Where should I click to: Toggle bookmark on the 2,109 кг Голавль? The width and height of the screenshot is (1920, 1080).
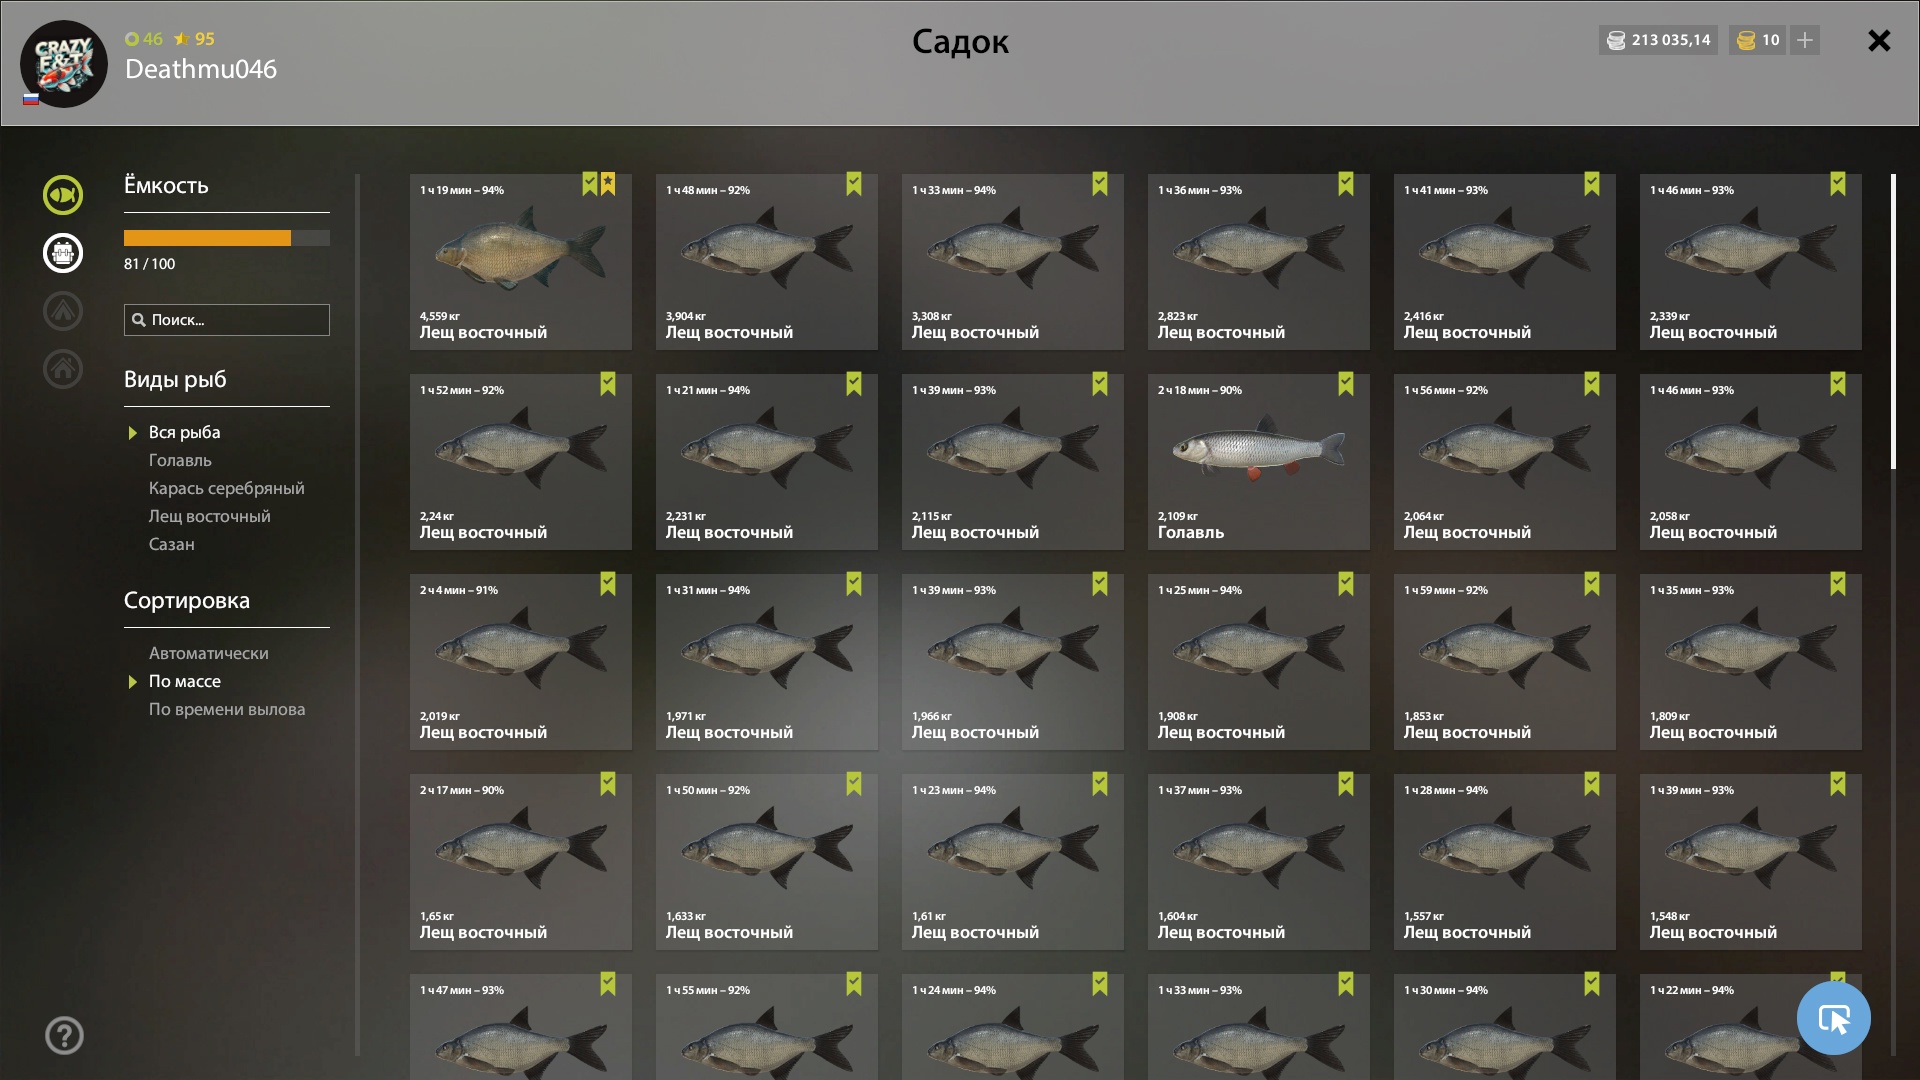(1346, 384)
